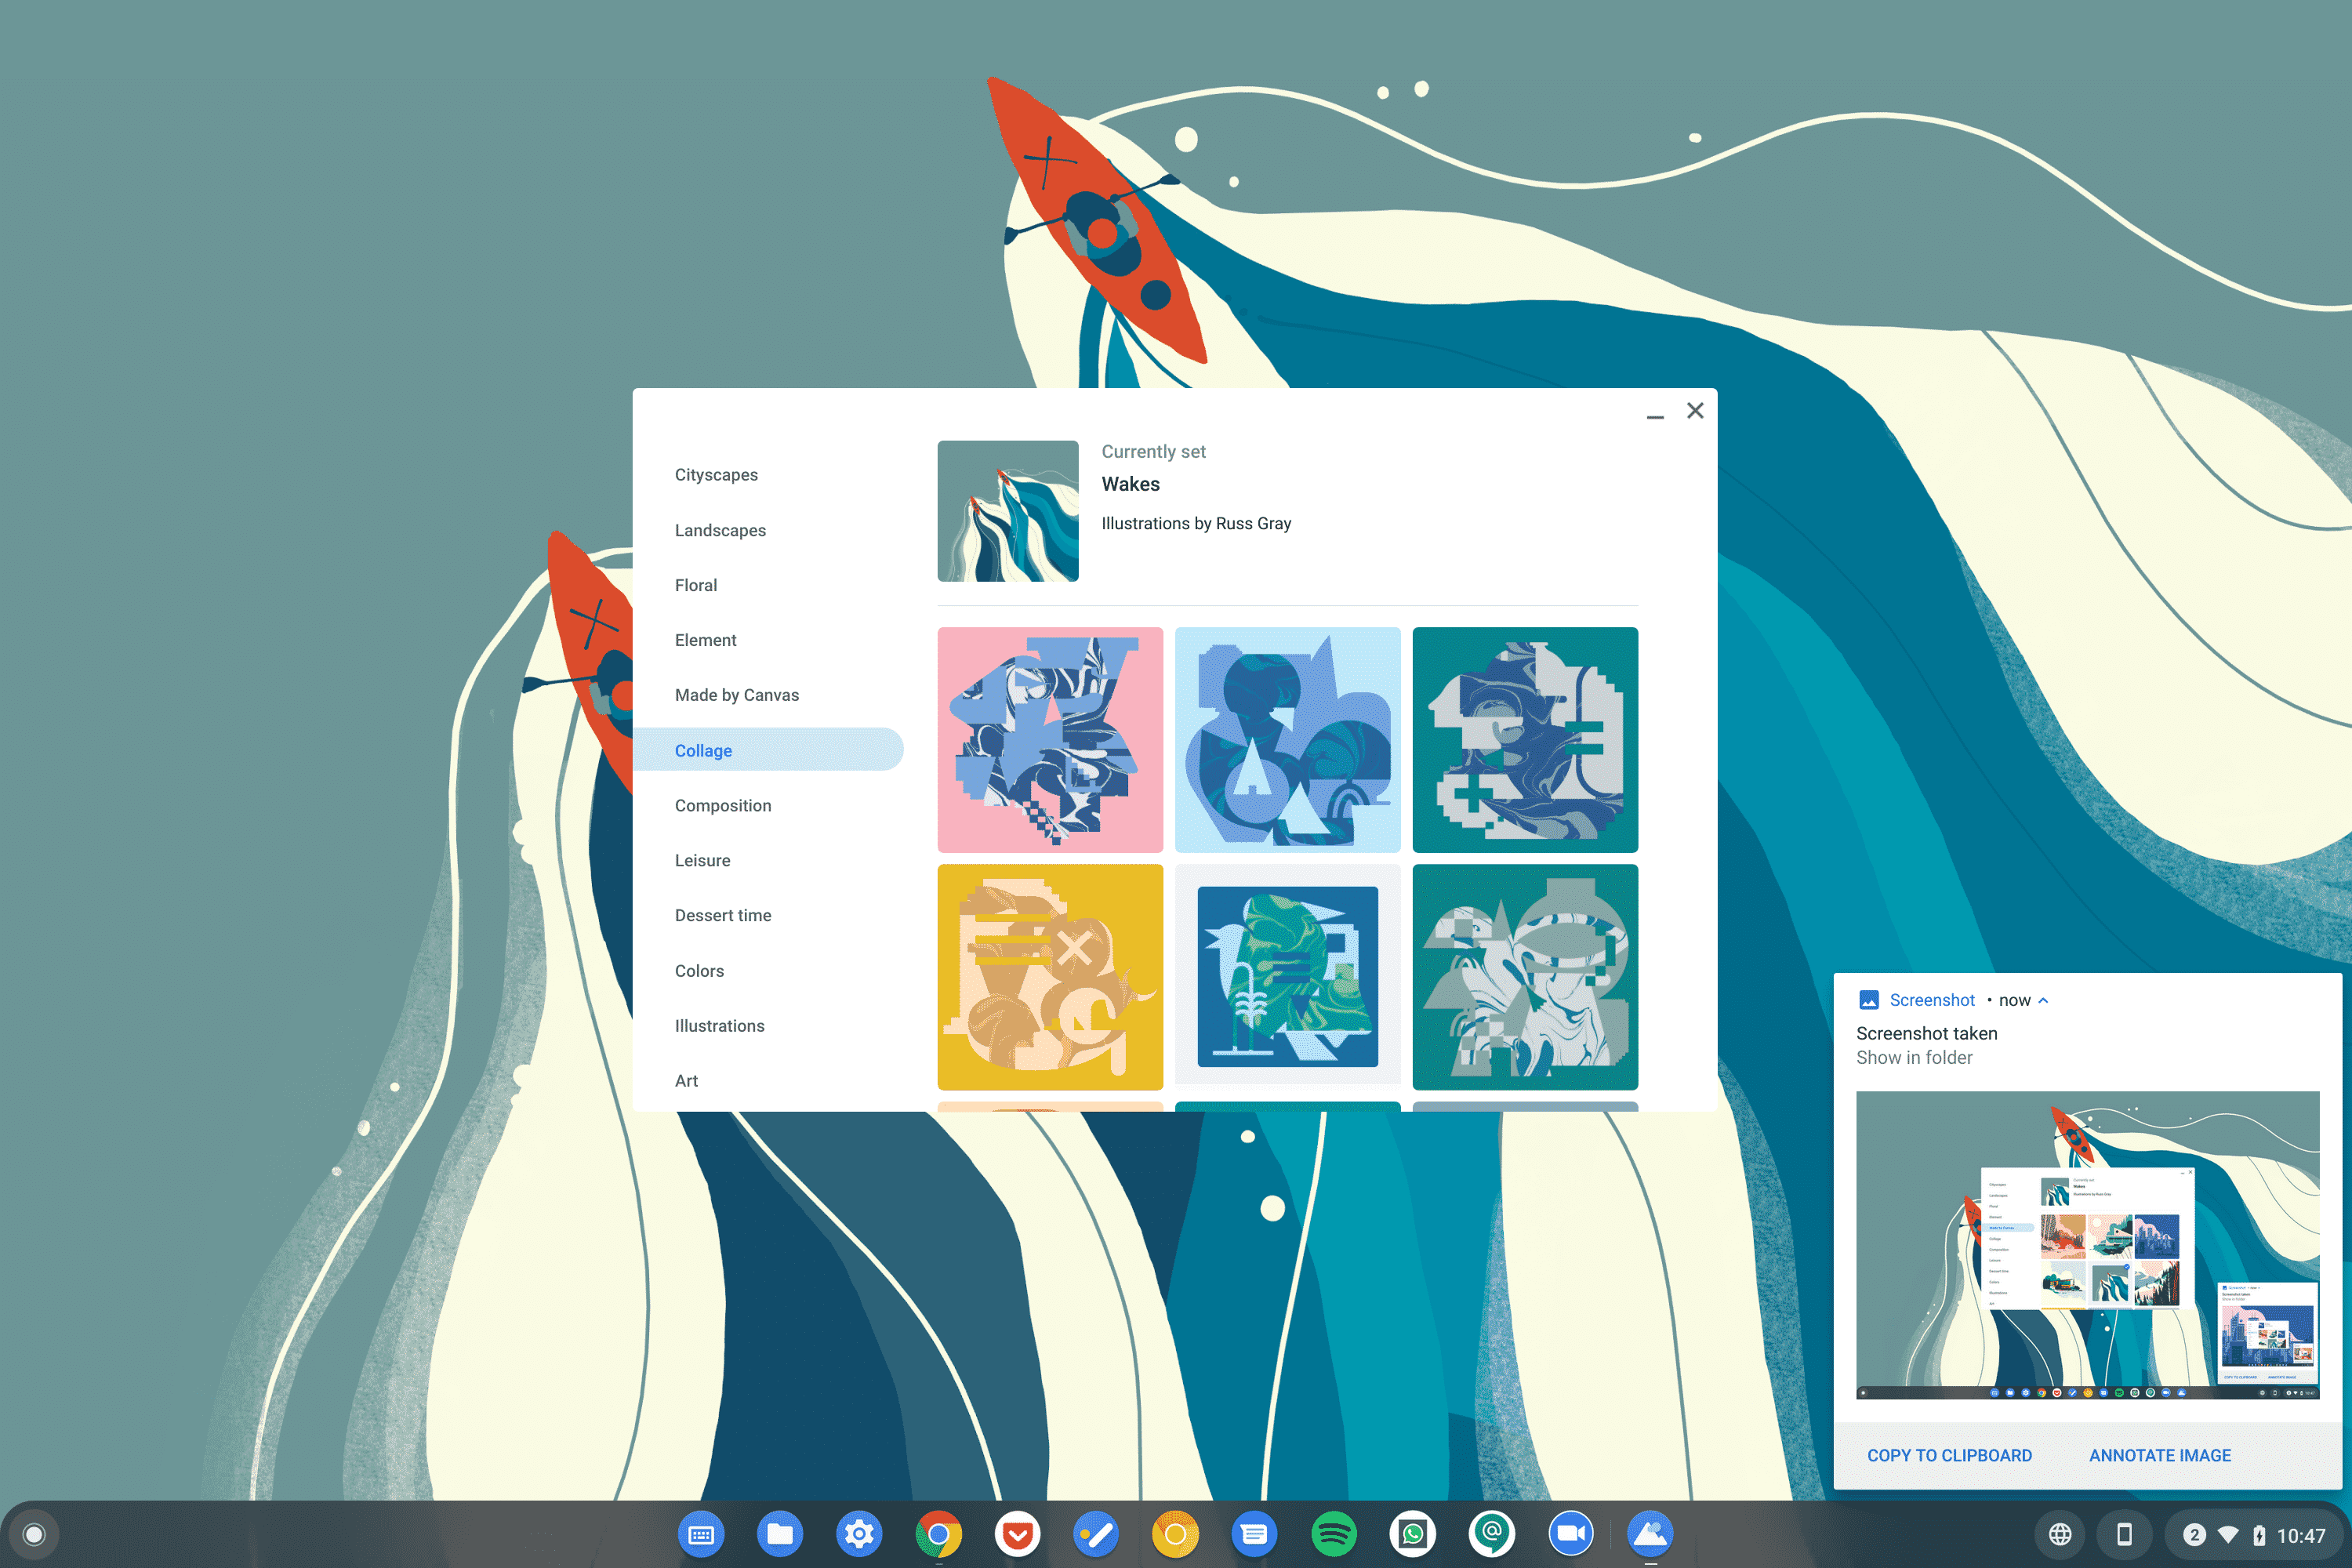Viewport: 2352px width, 1568px height.
Task: Open the Google Messages app
Action: [1254, 1533]
